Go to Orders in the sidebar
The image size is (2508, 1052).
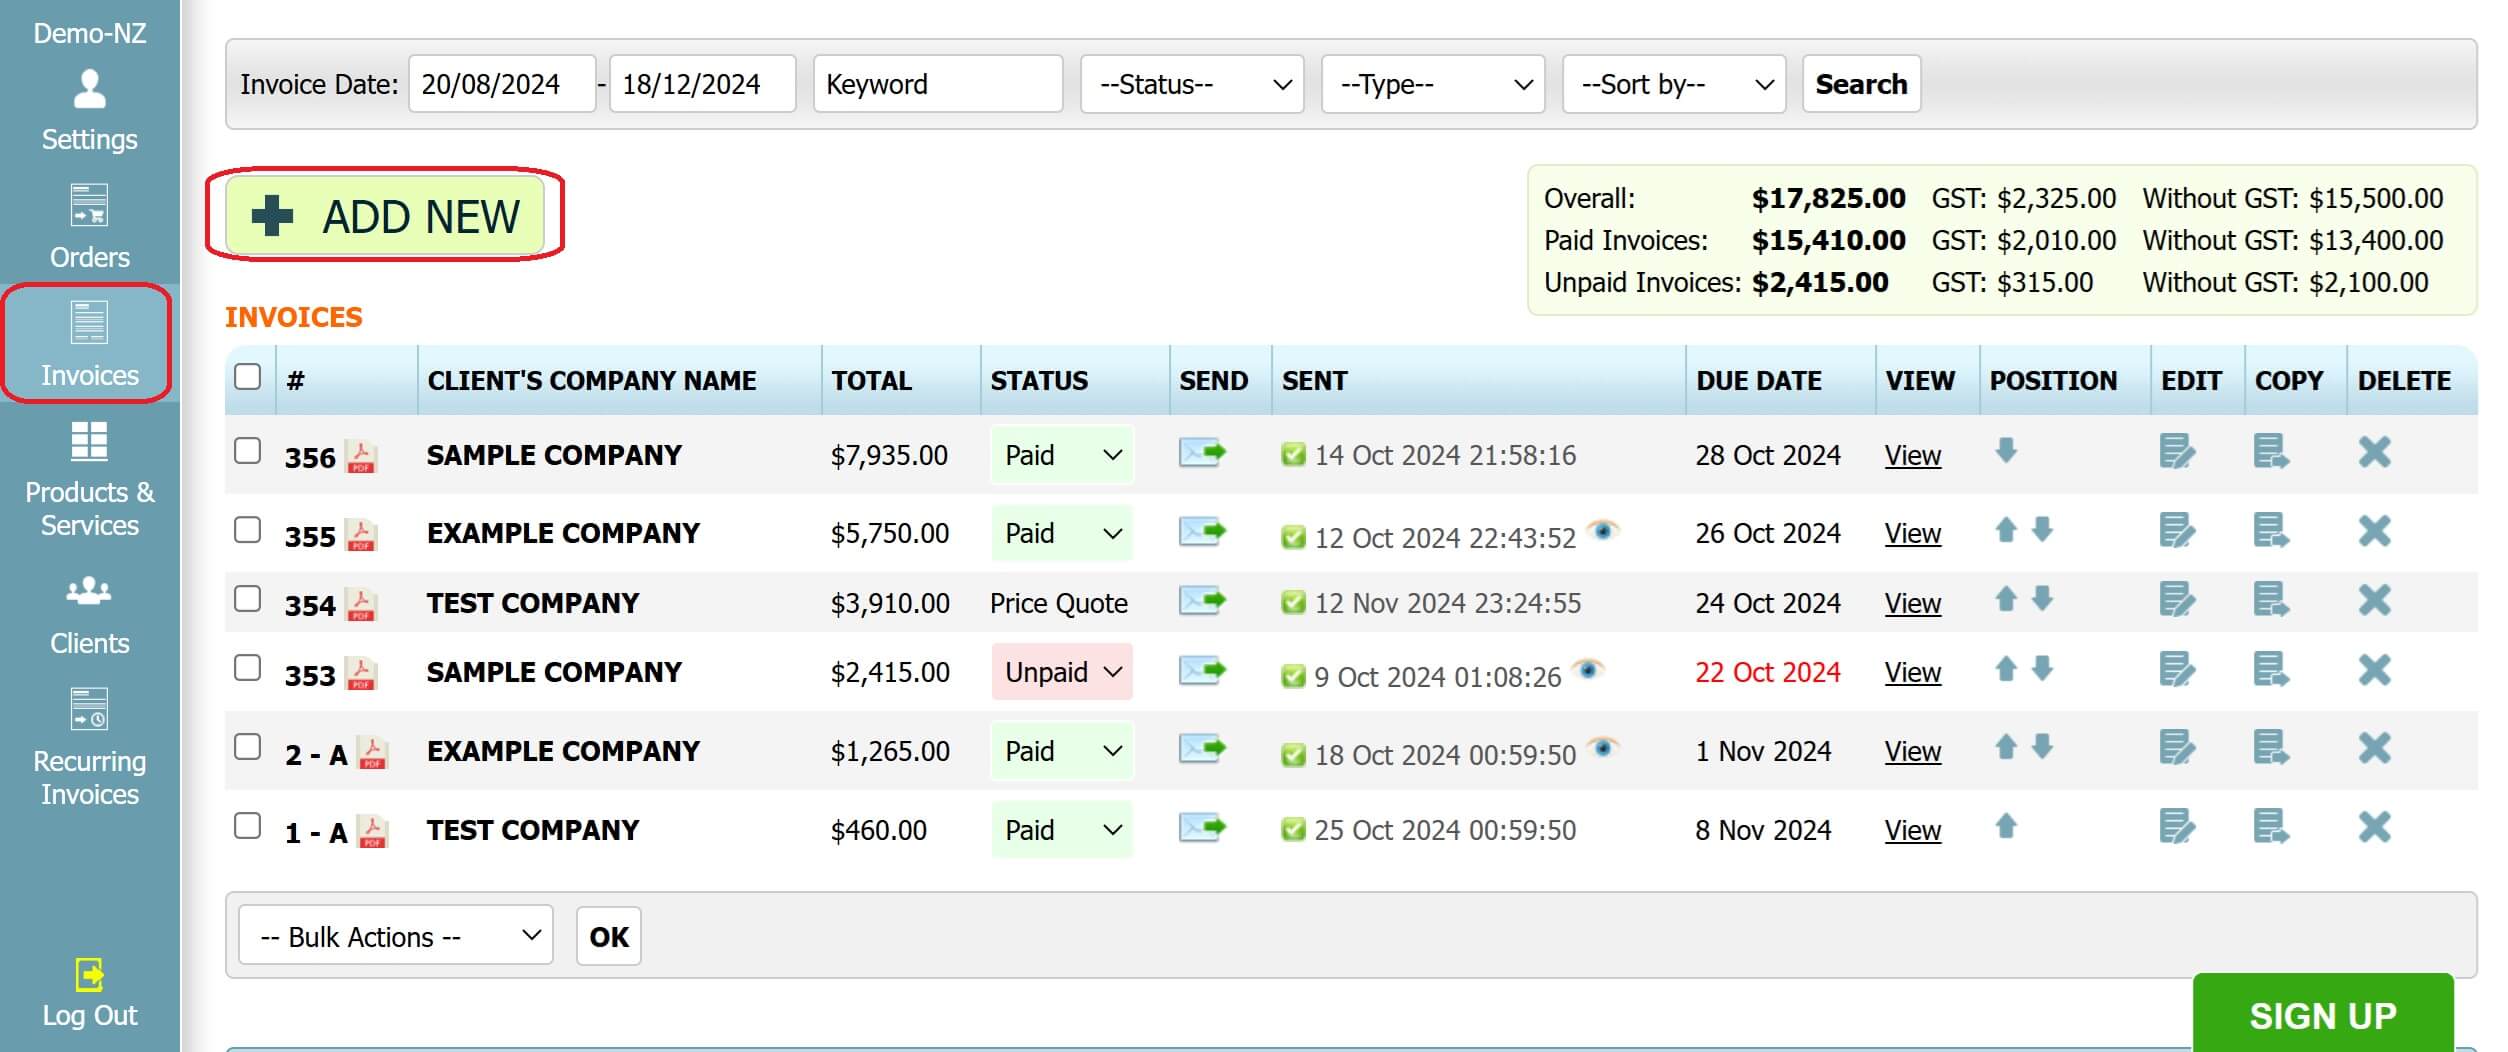90,227
